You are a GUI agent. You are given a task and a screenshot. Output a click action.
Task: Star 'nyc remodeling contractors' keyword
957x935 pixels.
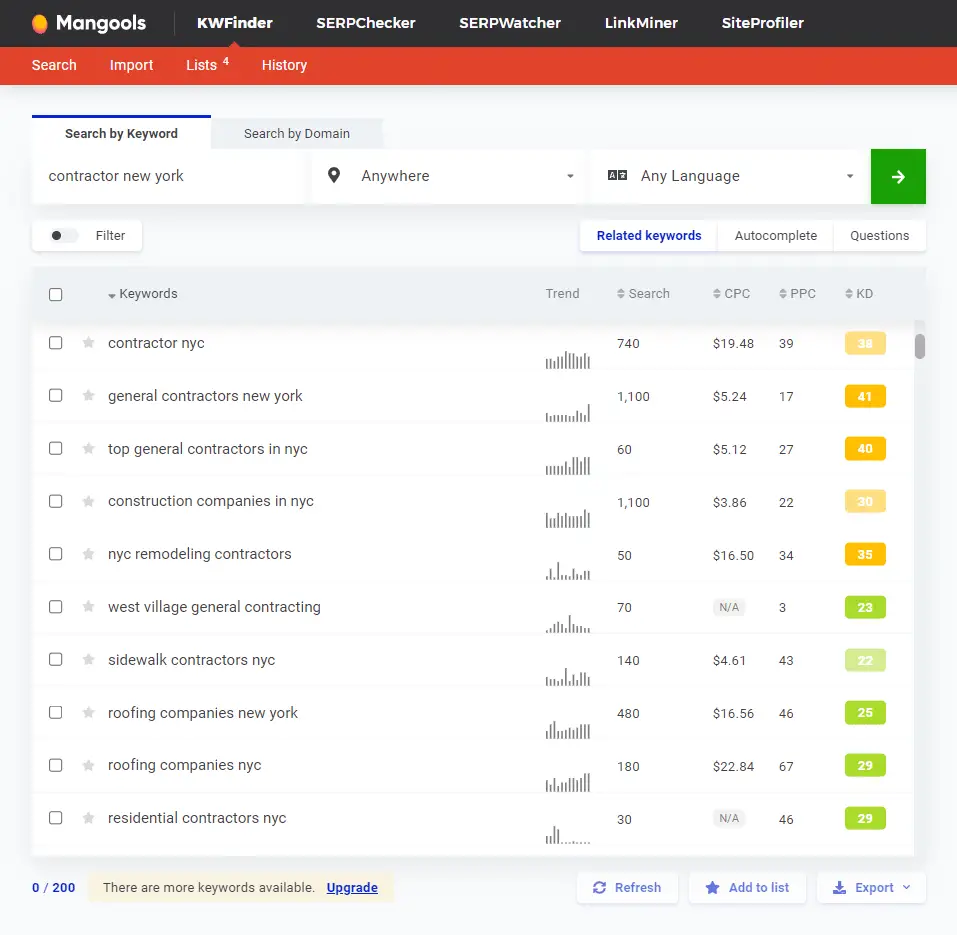click(x=88, y=554)
